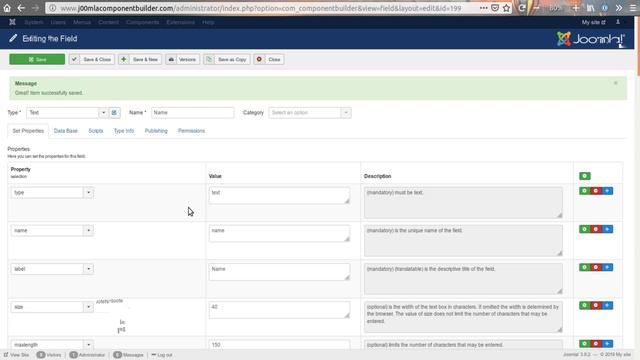
Task: Click the Pocket save icon
Action: pos(495,8)
